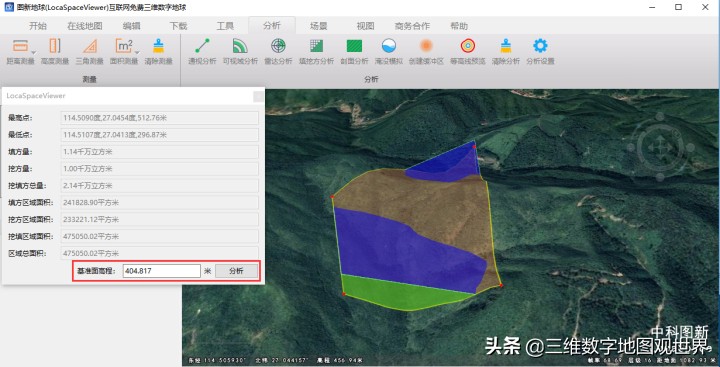This screenshot has height=367, width=720.
Task: Click the 最低点 value field
Action: tap(159, 135)
